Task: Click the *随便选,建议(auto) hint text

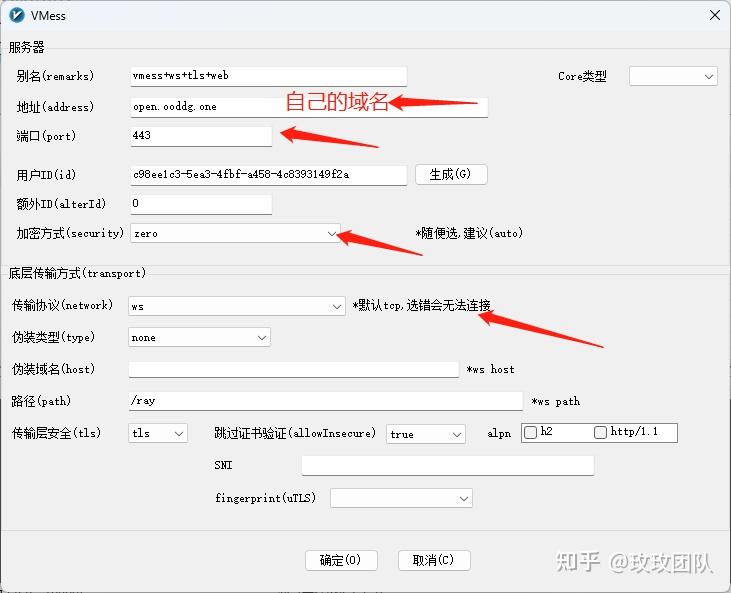Action: coord(469,233)
